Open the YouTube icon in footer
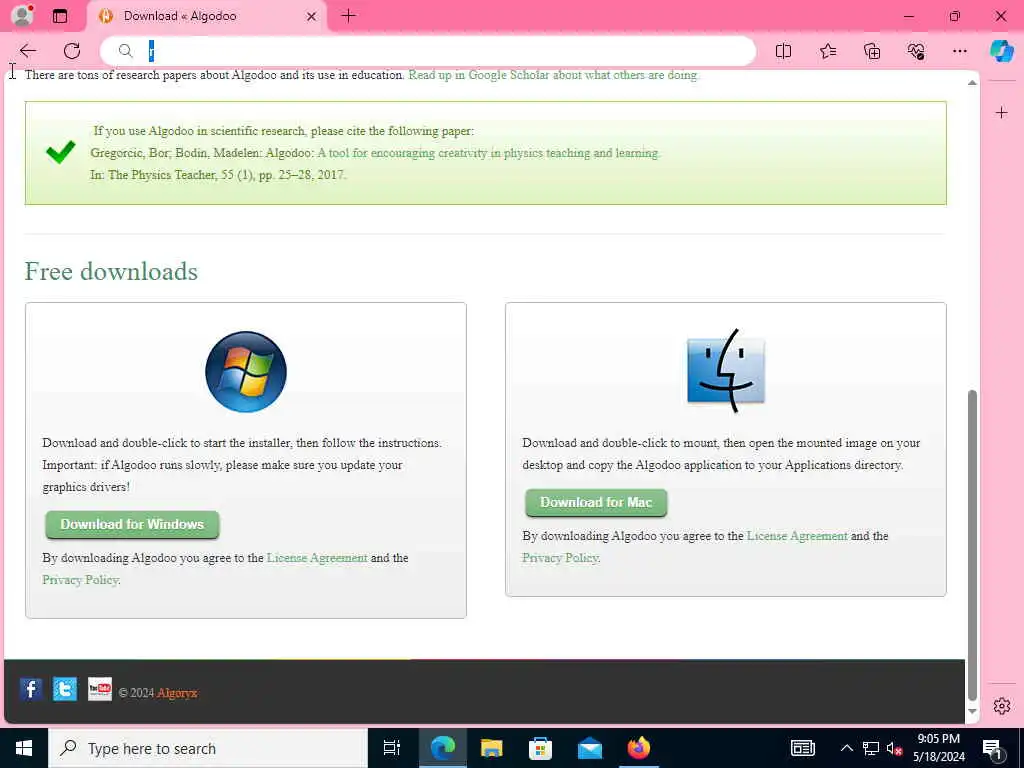 (x=100, y=689)
